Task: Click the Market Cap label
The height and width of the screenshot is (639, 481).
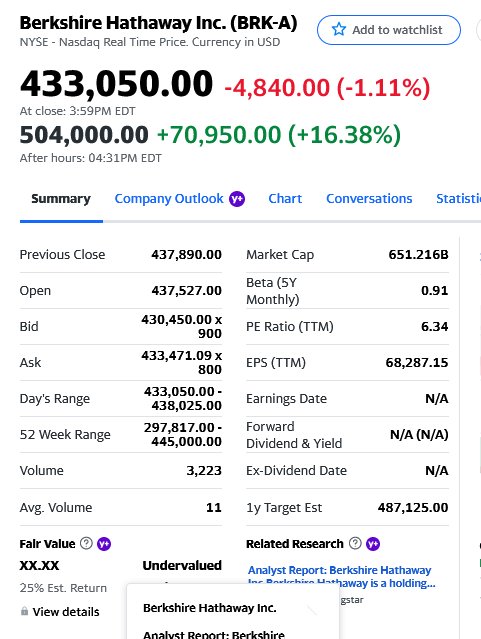Action: (x=280, y=255)
